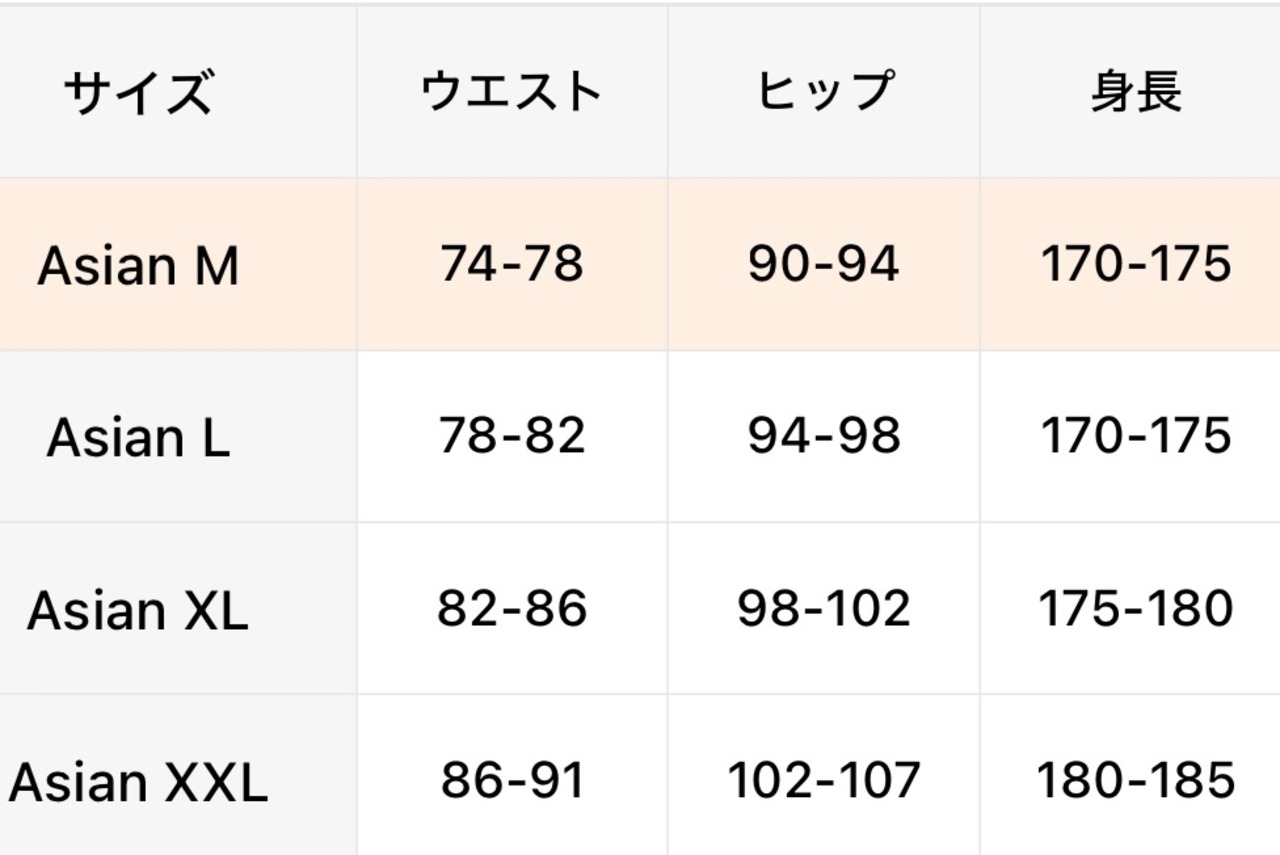1280x855 pixels.
Task: Click height value 175-180
Action: point(1136,608)
